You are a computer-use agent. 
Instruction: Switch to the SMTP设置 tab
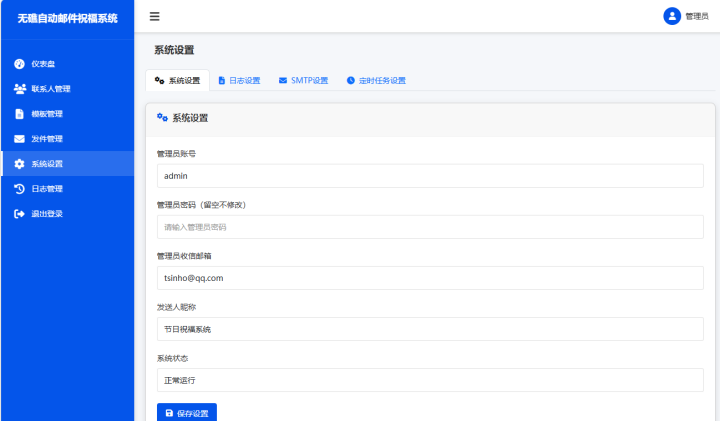point(303,80)
